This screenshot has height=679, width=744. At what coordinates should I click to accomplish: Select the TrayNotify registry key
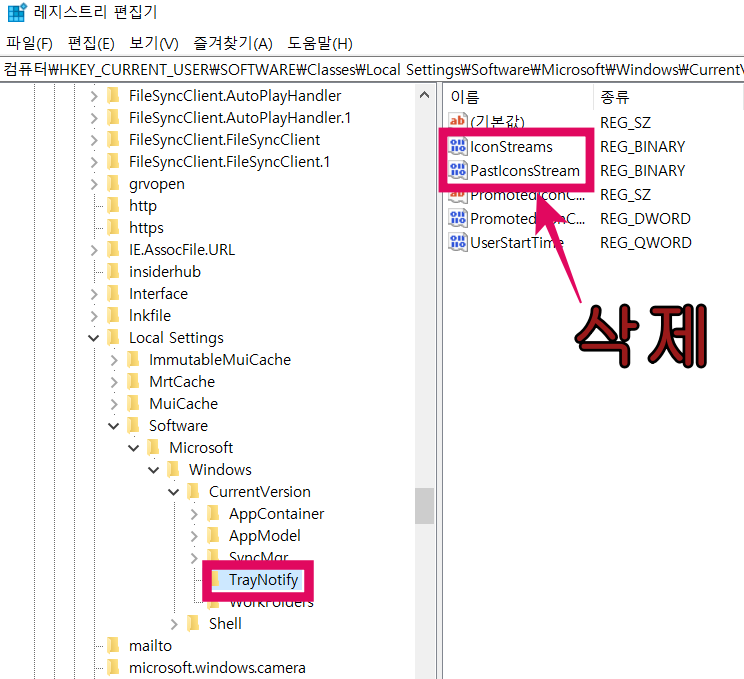tap(263, 580)
